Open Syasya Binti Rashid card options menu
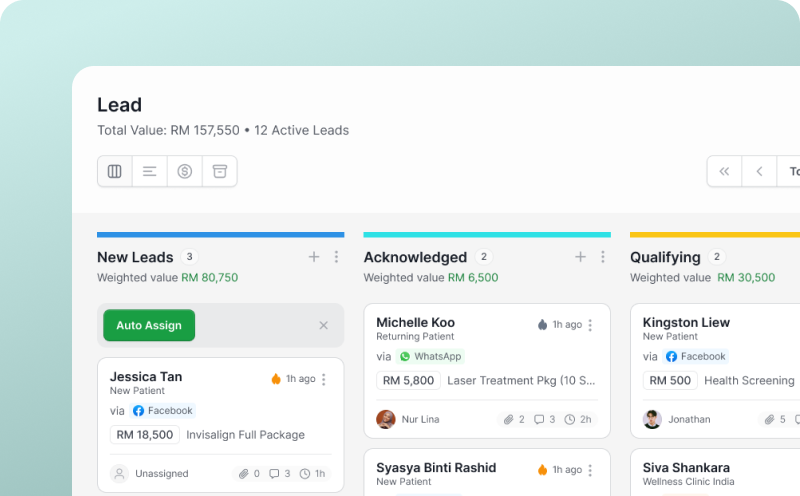The height and width of the screenshot is (496, 800). pos(590,470)
